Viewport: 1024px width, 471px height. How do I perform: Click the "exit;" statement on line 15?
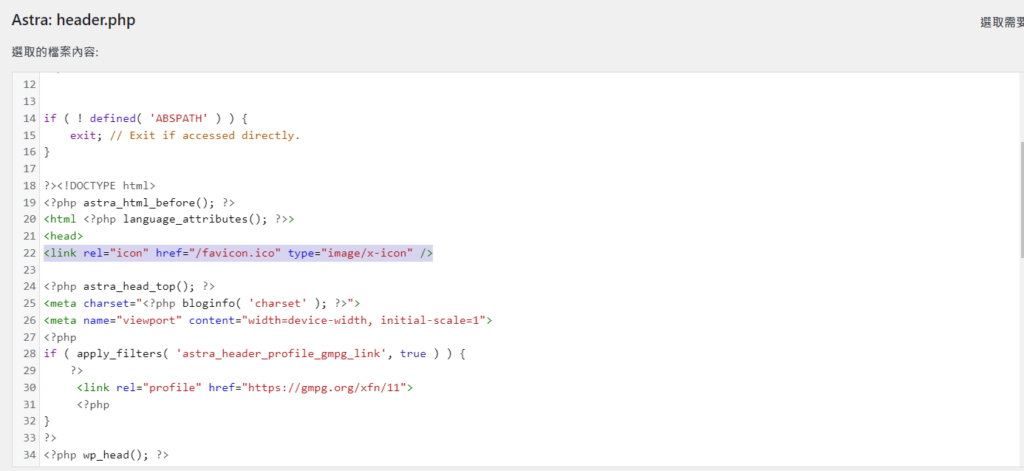pyautogui.click(x=83, y=135)
